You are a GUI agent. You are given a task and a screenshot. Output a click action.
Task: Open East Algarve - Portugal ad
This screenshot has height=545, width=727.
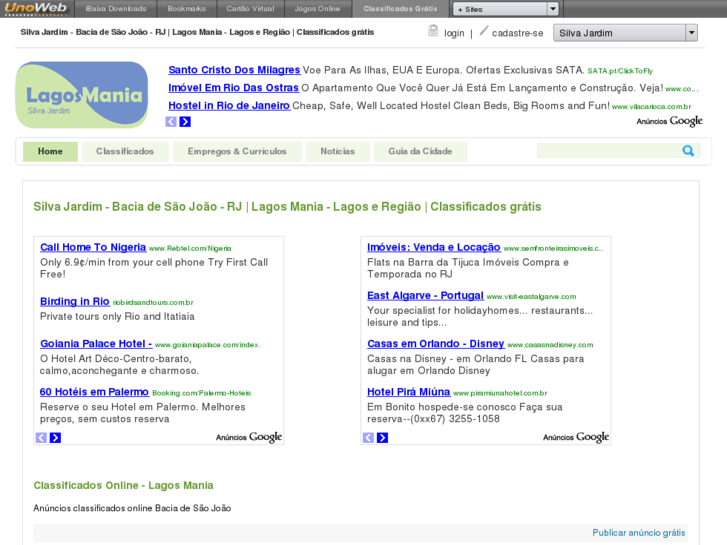pos(425,295)
